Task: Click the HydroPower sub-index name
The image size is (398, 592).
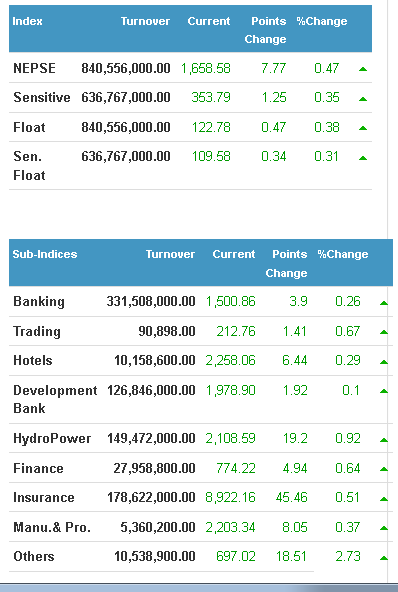Action: tap(52, 438)
